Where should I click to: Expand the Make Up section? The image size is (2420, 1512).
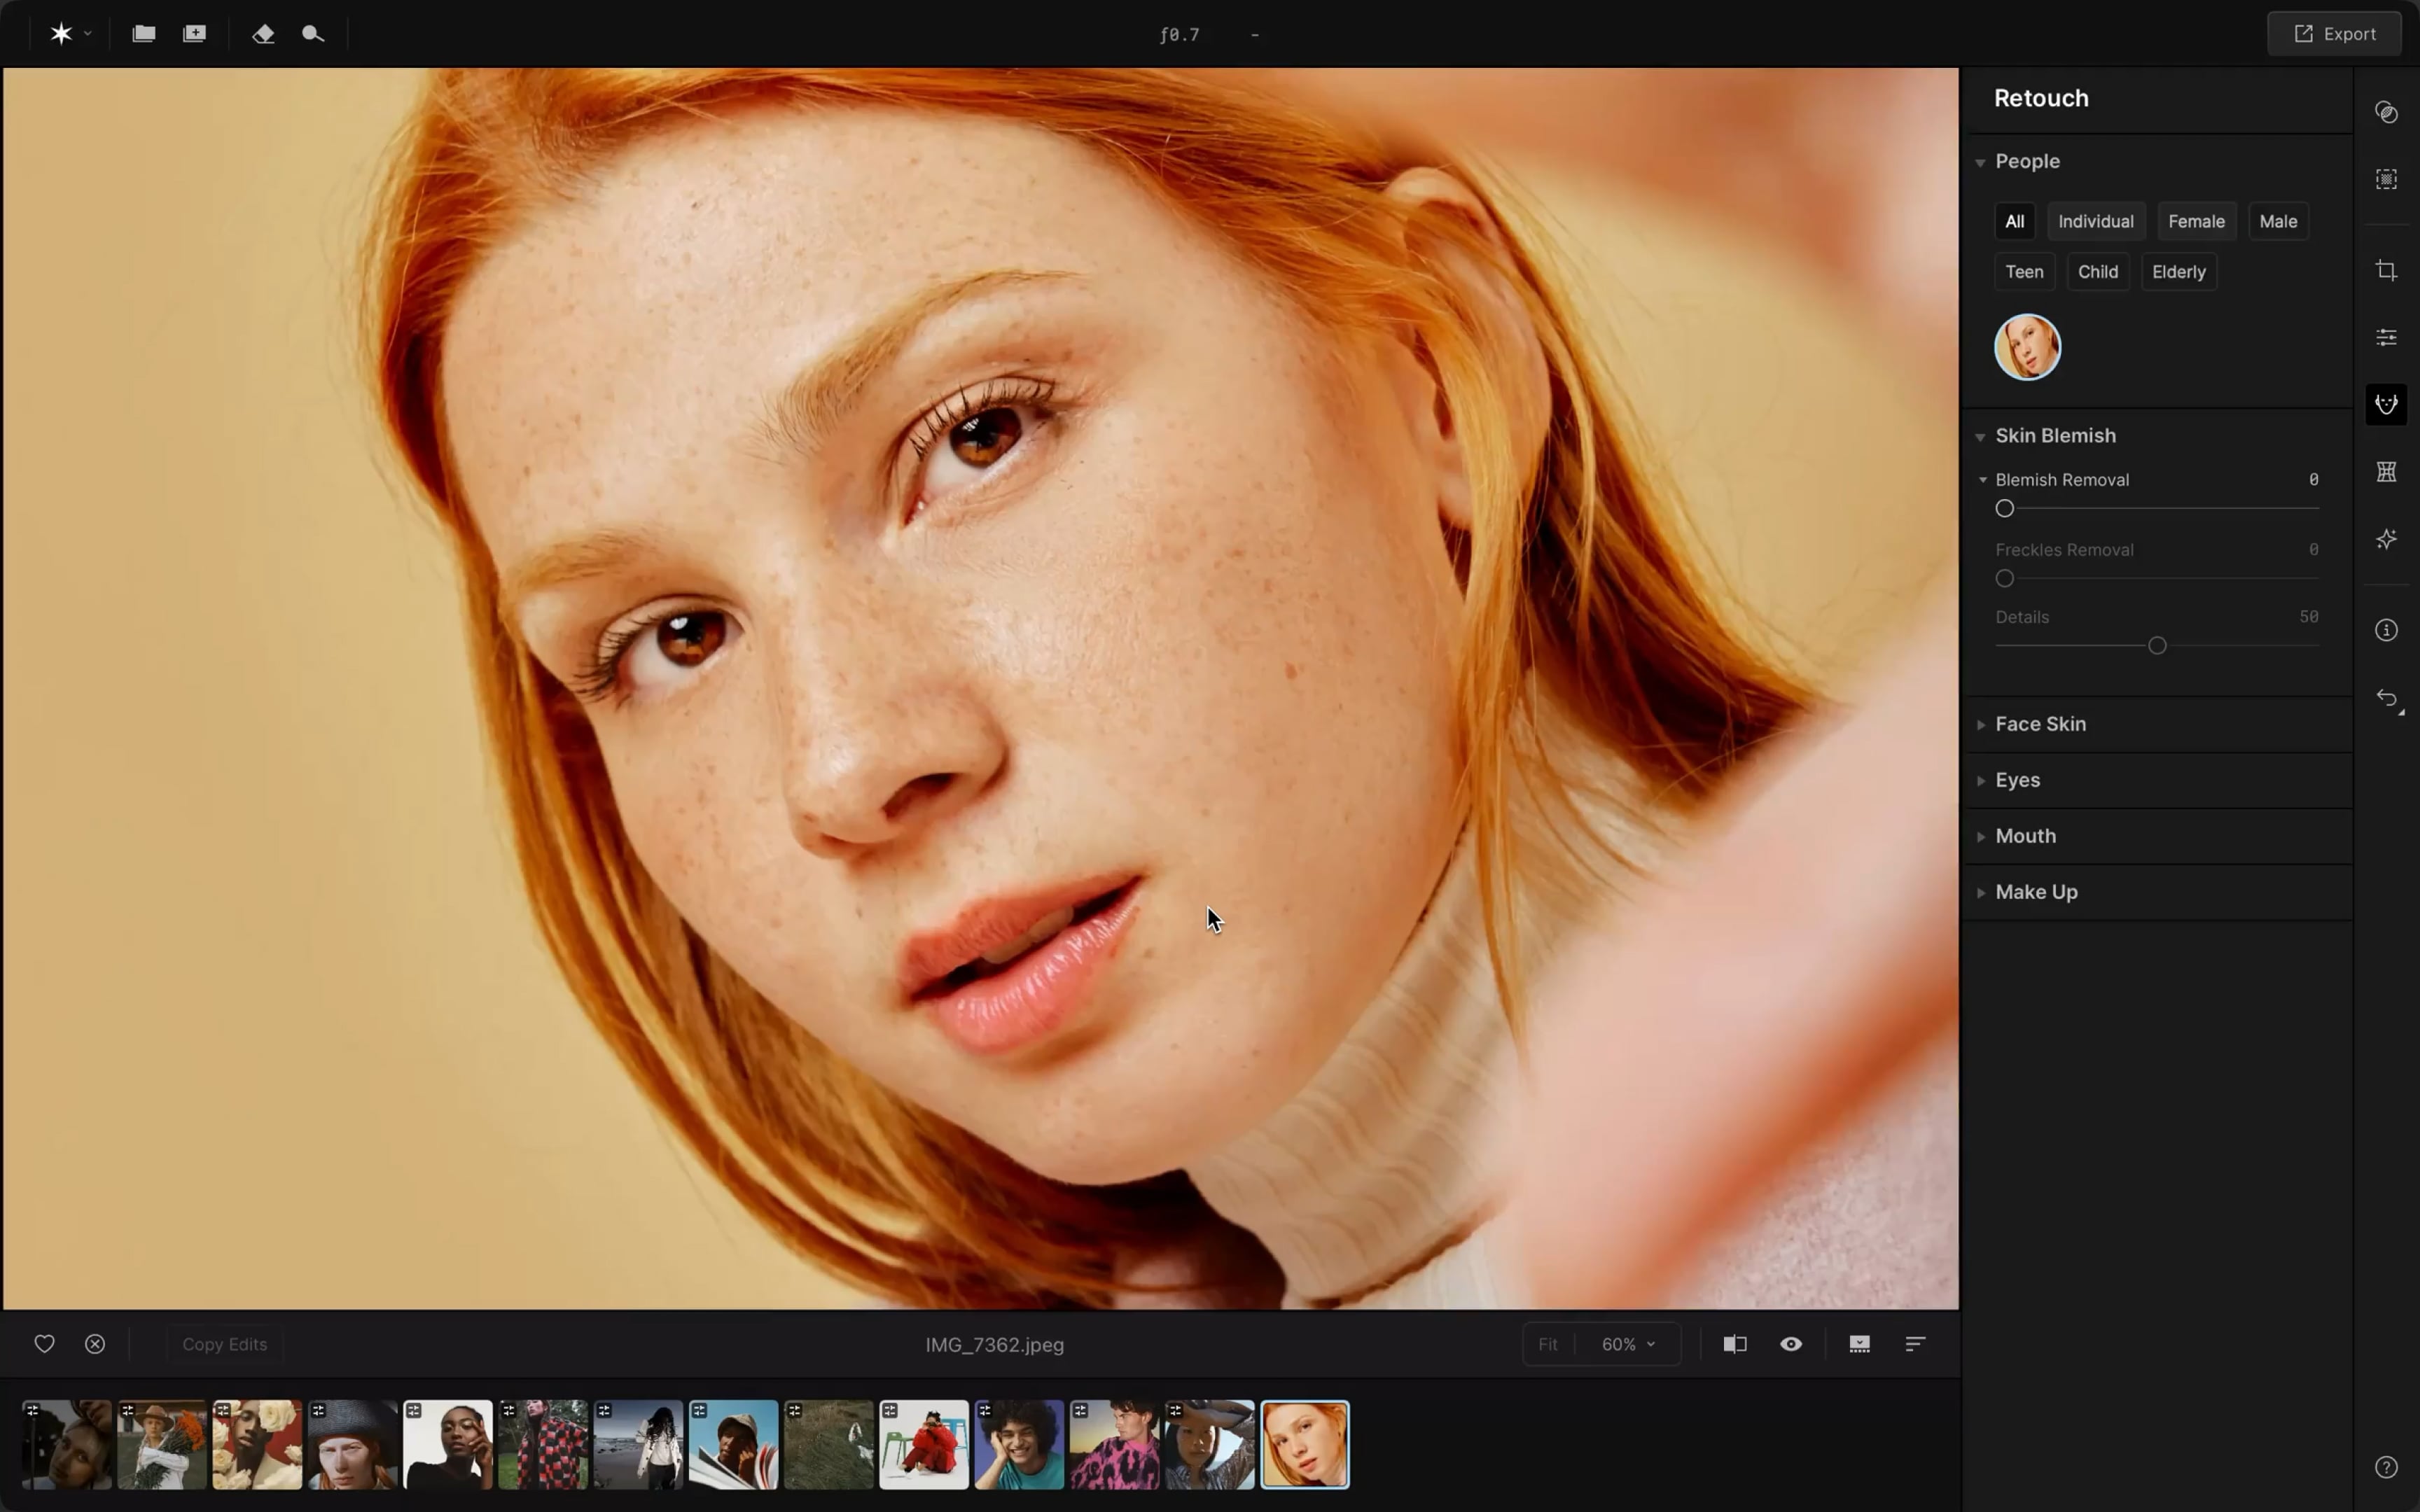2036,892
